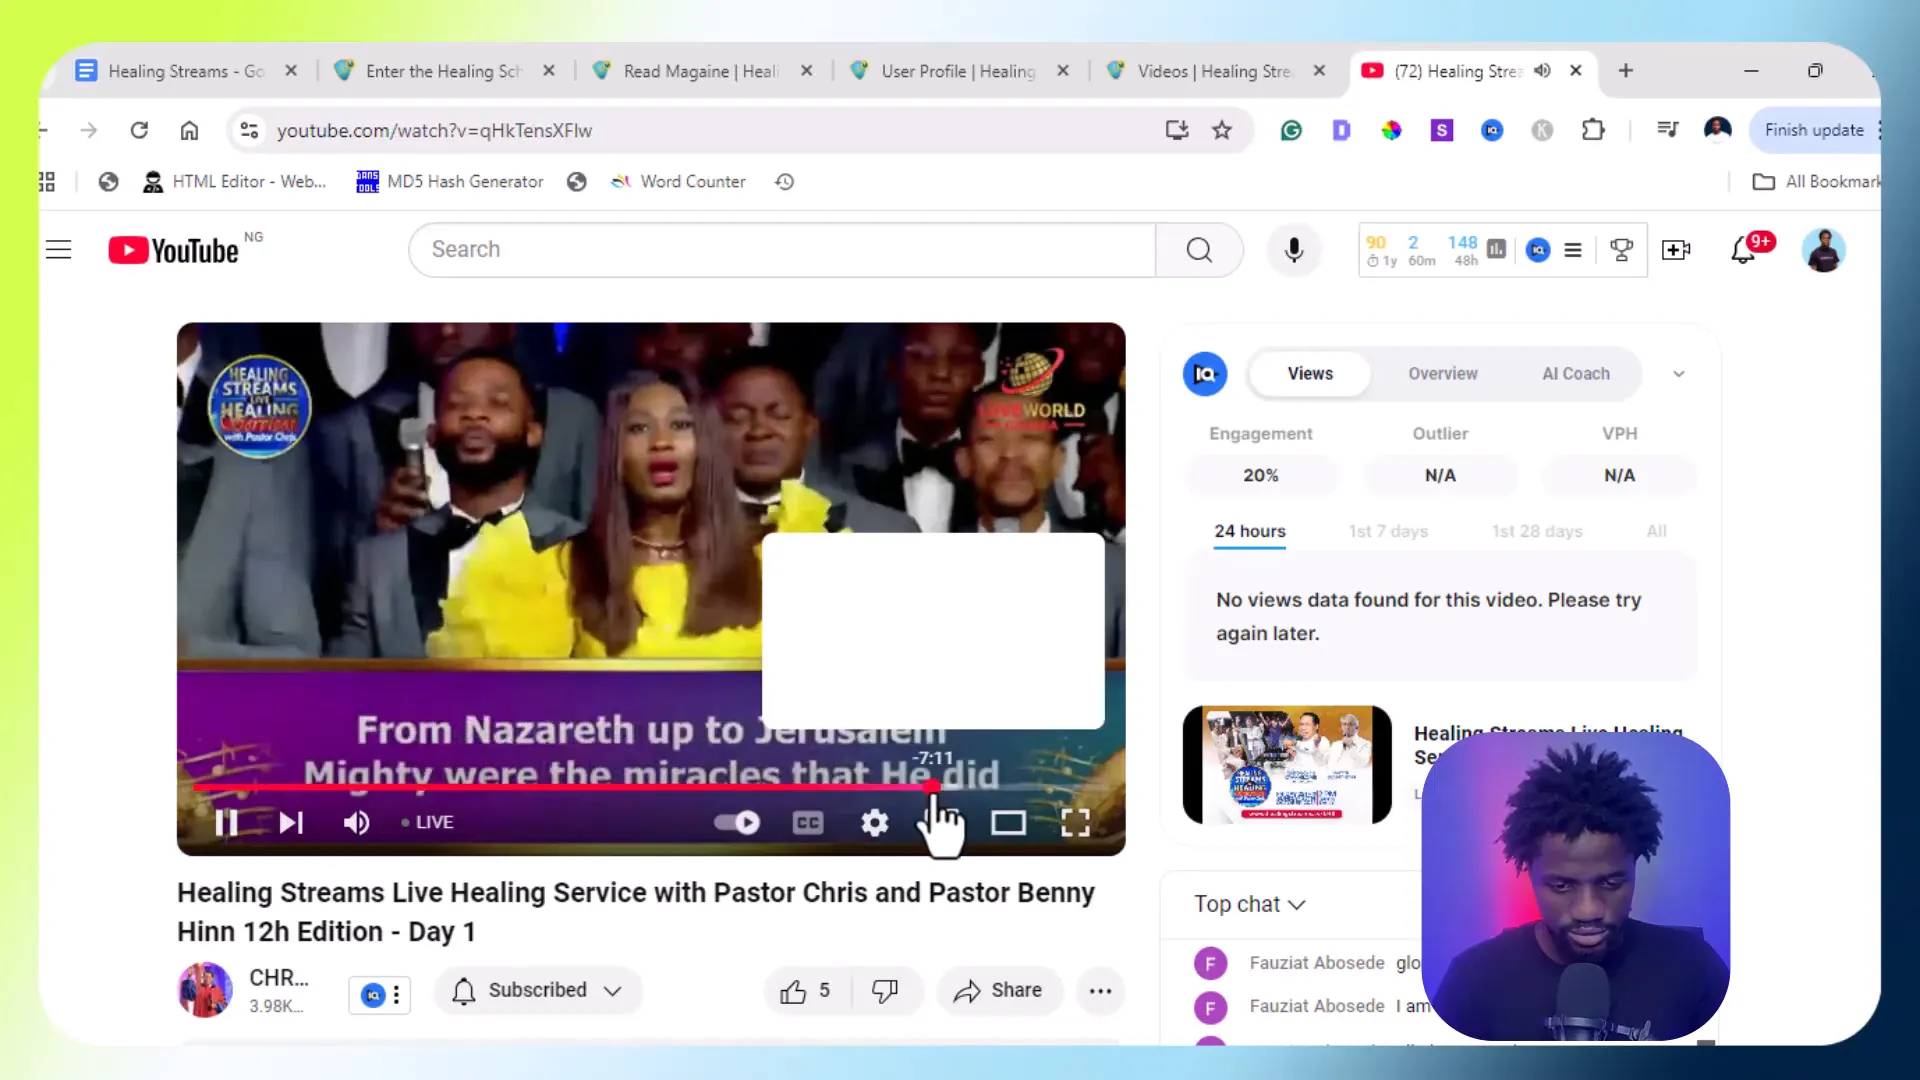The height and width of the screenshot is (1080, 1920).
Task: Enter fullscreen mode
Action: pyautogui.click(x=1075, y=823)
